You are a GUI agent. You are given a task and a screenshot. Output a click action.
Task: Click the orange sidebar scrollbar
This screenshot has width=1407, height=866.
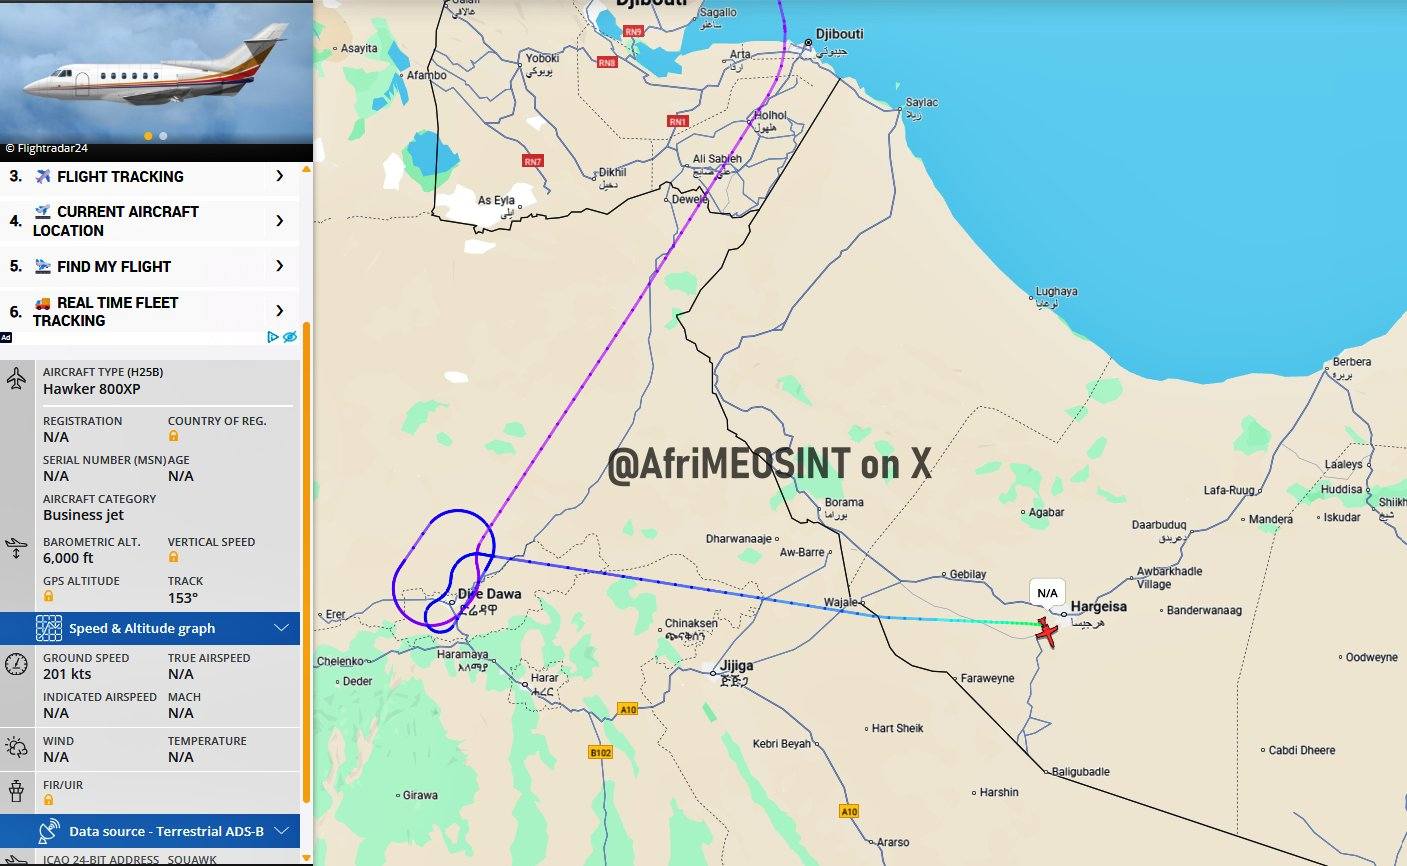pos(306,560)
